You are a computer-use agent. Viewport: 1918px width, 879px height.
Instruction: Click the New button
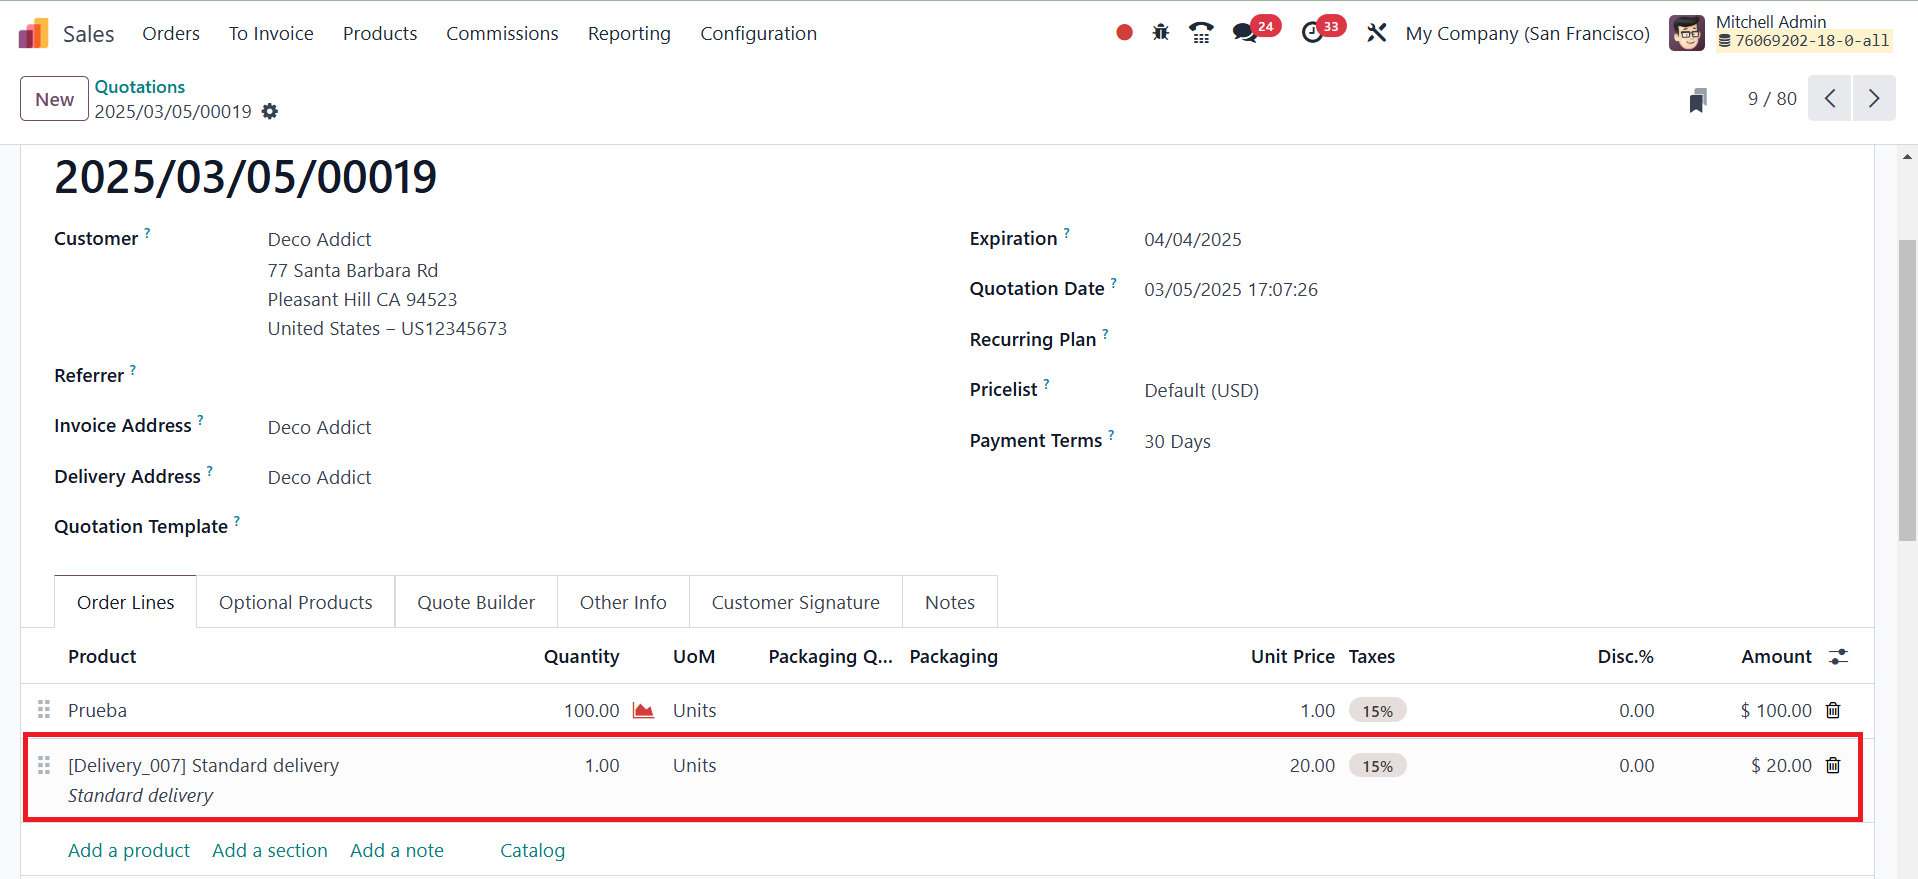(54, 99)
